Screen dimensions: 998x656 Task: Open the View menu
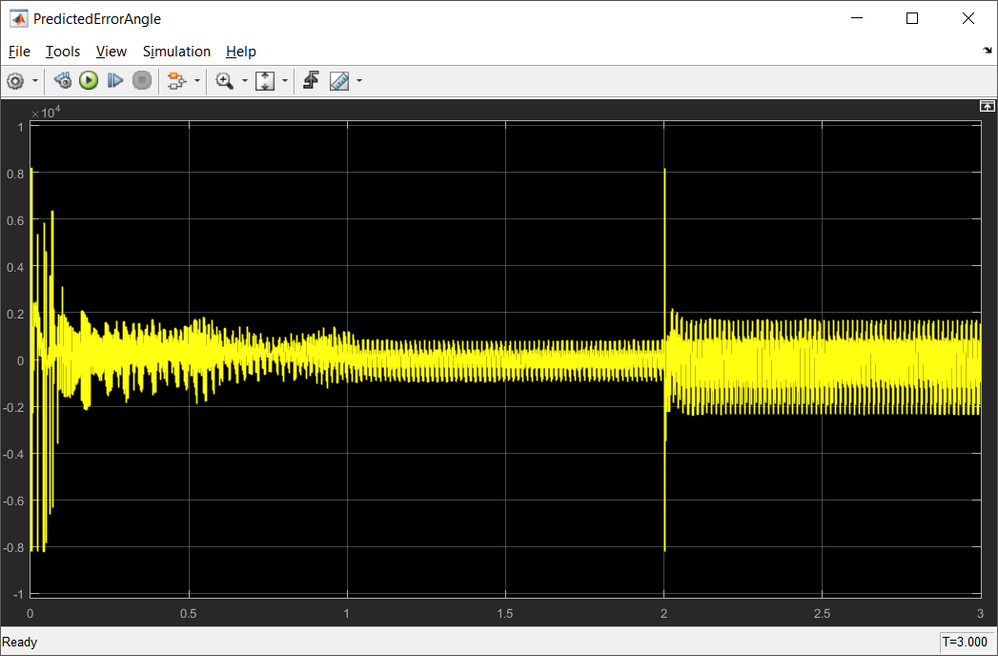[111, 52]
